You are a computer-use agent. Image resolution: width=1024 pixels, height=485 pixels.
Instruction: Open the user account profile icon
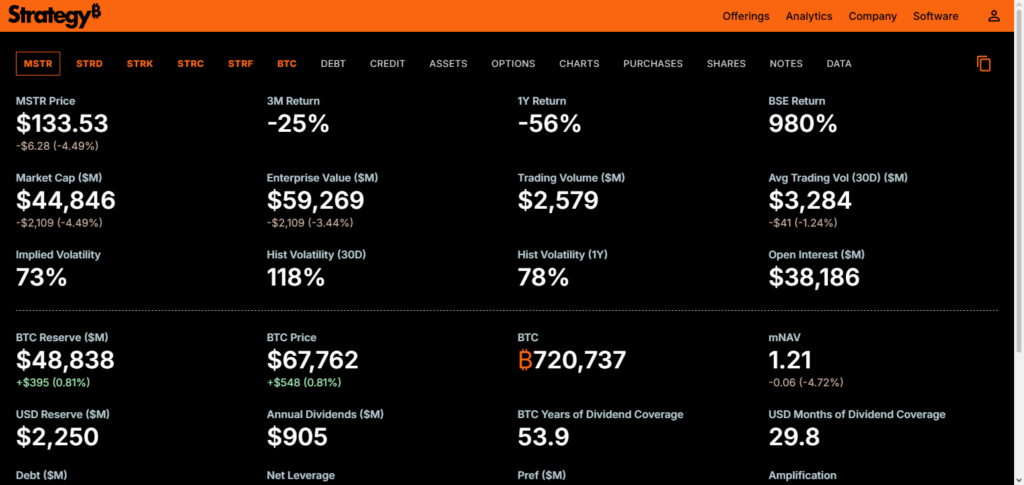click(x=993, y=16)
